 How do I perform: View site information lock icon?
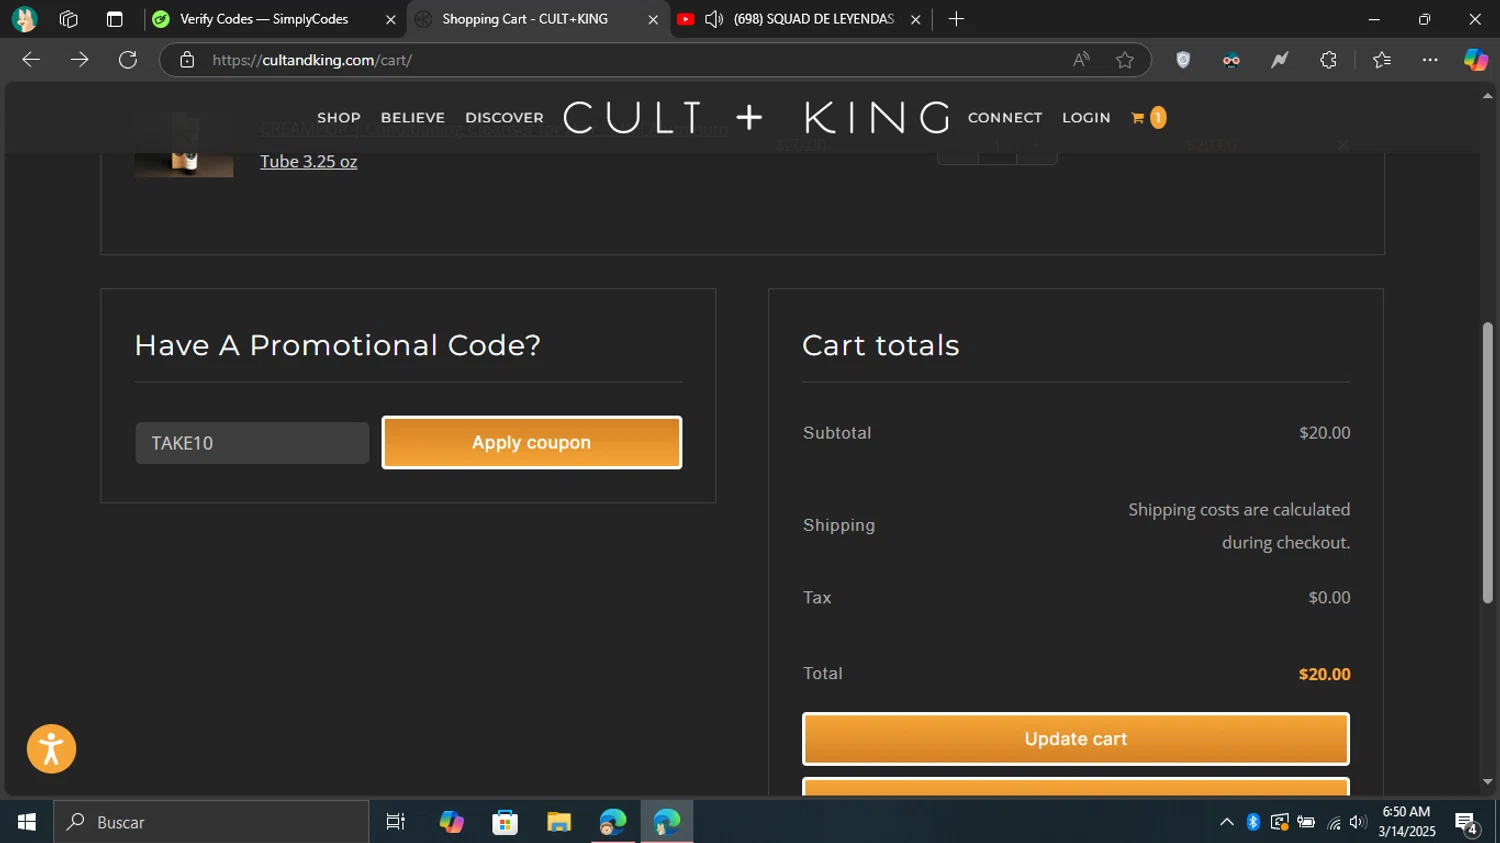point(187,60)
